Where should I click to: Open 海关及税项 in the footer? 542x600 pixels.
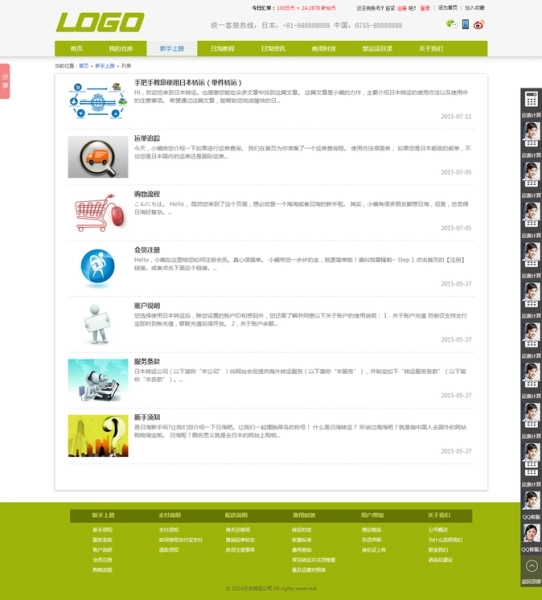238,530
